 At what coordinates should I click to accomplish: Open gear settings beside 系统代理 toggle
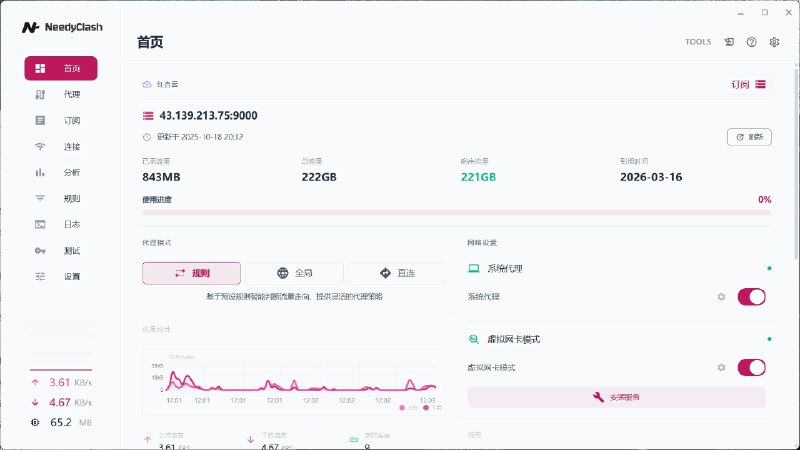(x=721, y=297)
